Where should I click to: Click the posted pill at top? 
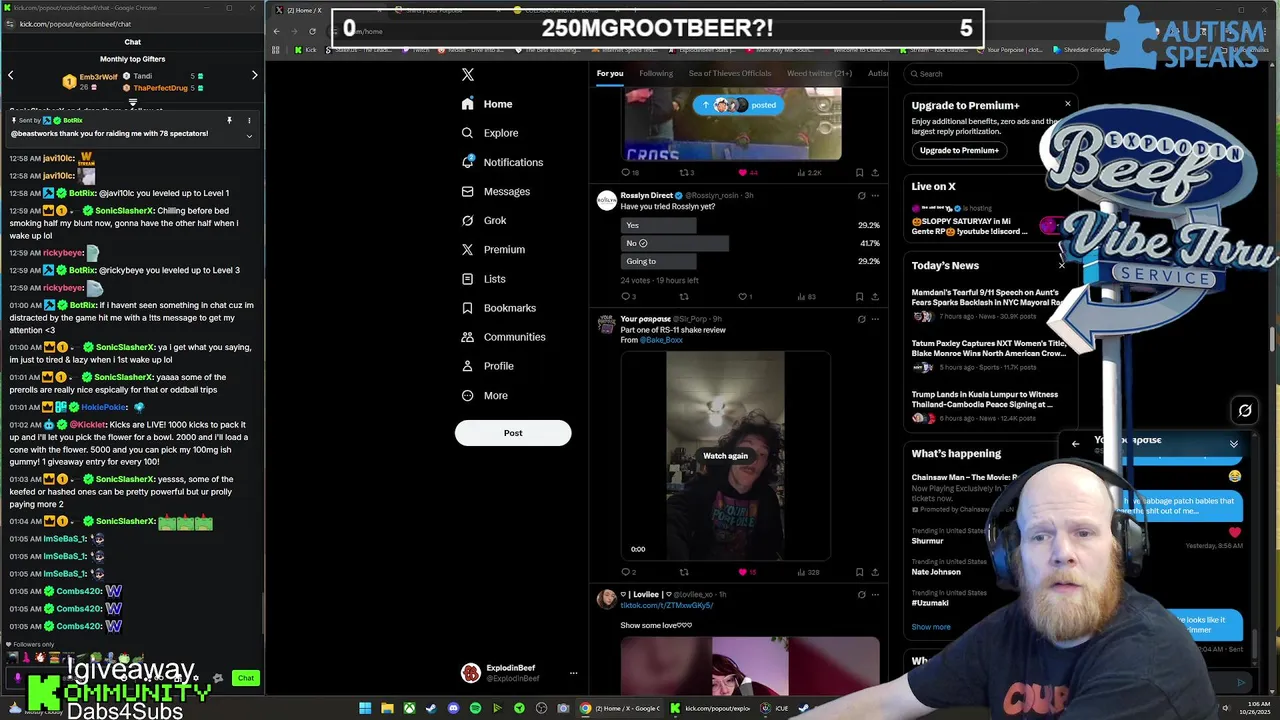point(738,105)
